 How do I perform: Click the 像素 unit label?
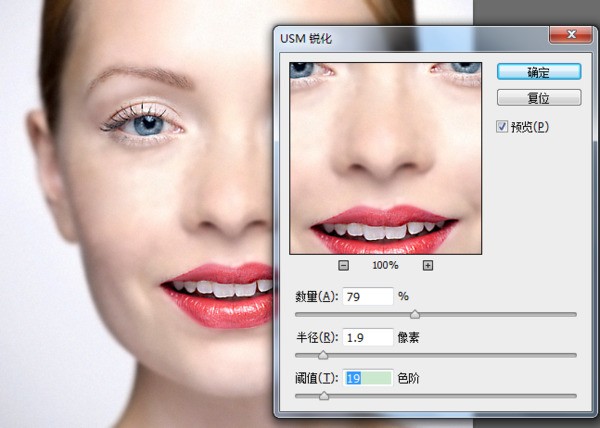tap(408, 338)
